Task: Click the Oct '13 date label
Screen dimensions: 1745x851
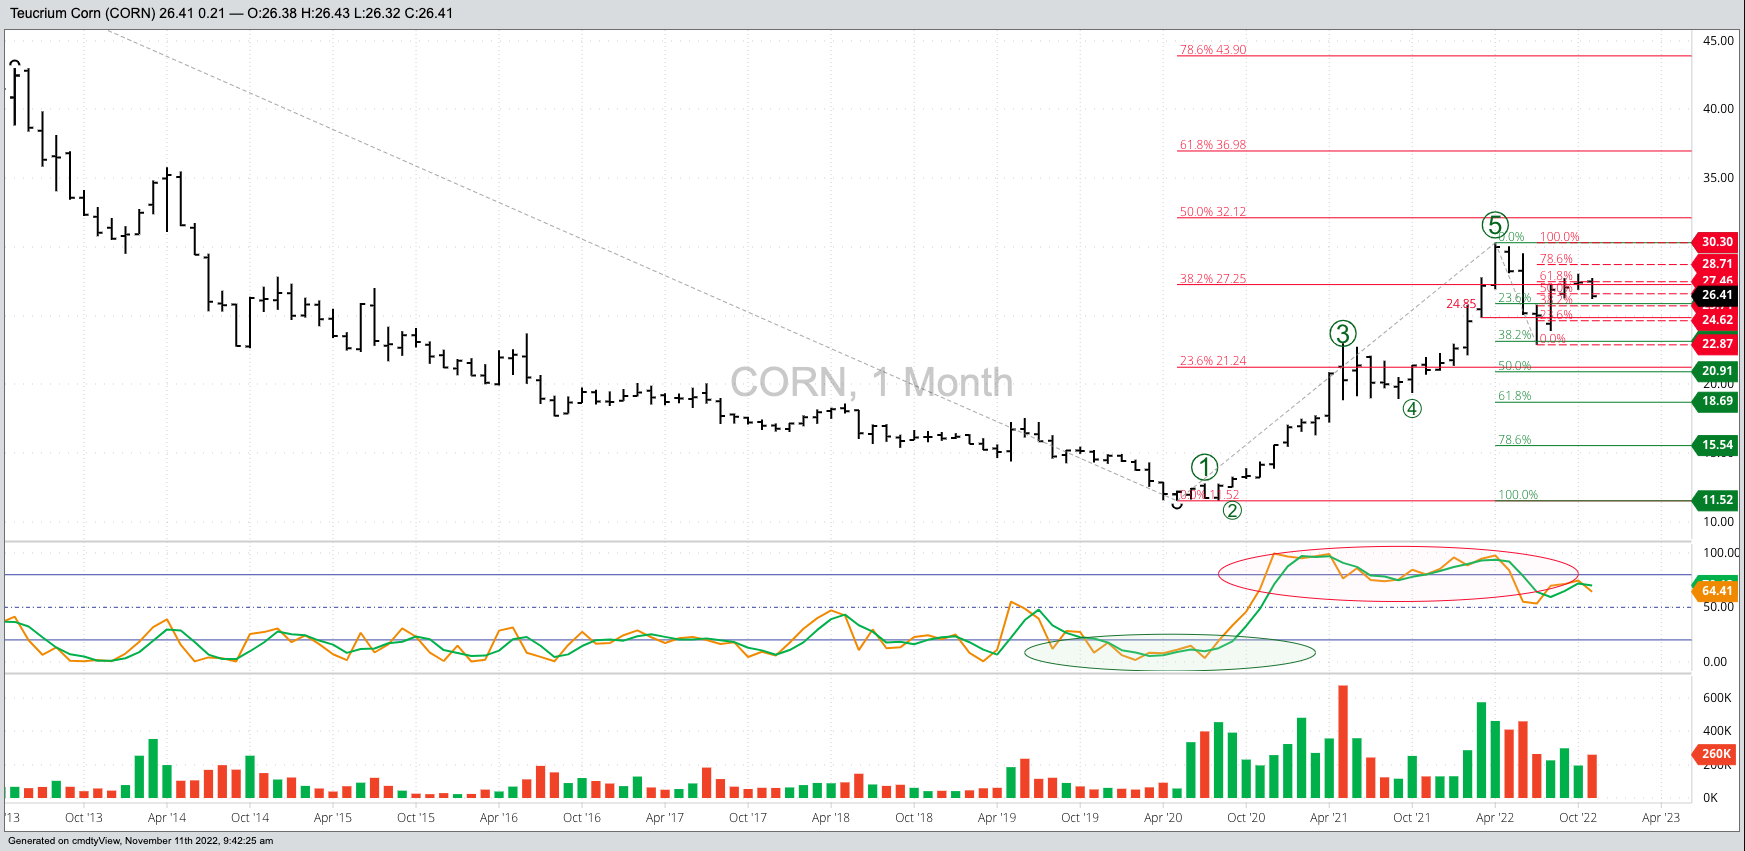Action: point(84,818)
